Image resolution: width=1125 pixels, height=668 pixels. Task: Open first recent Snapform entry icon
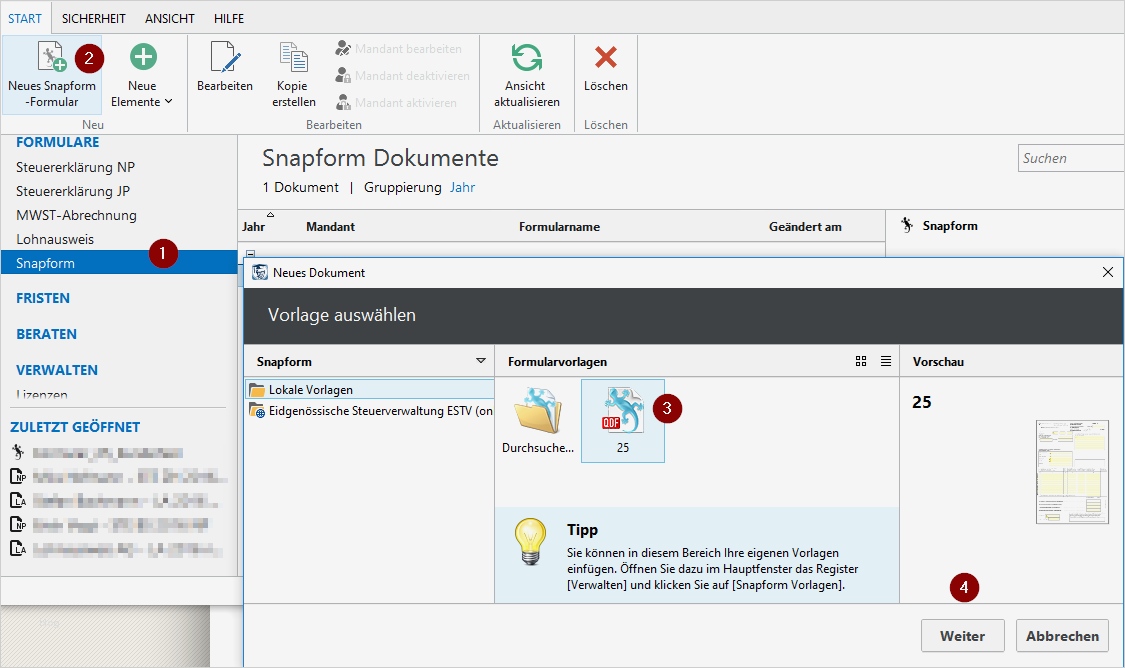click(18, 452)
